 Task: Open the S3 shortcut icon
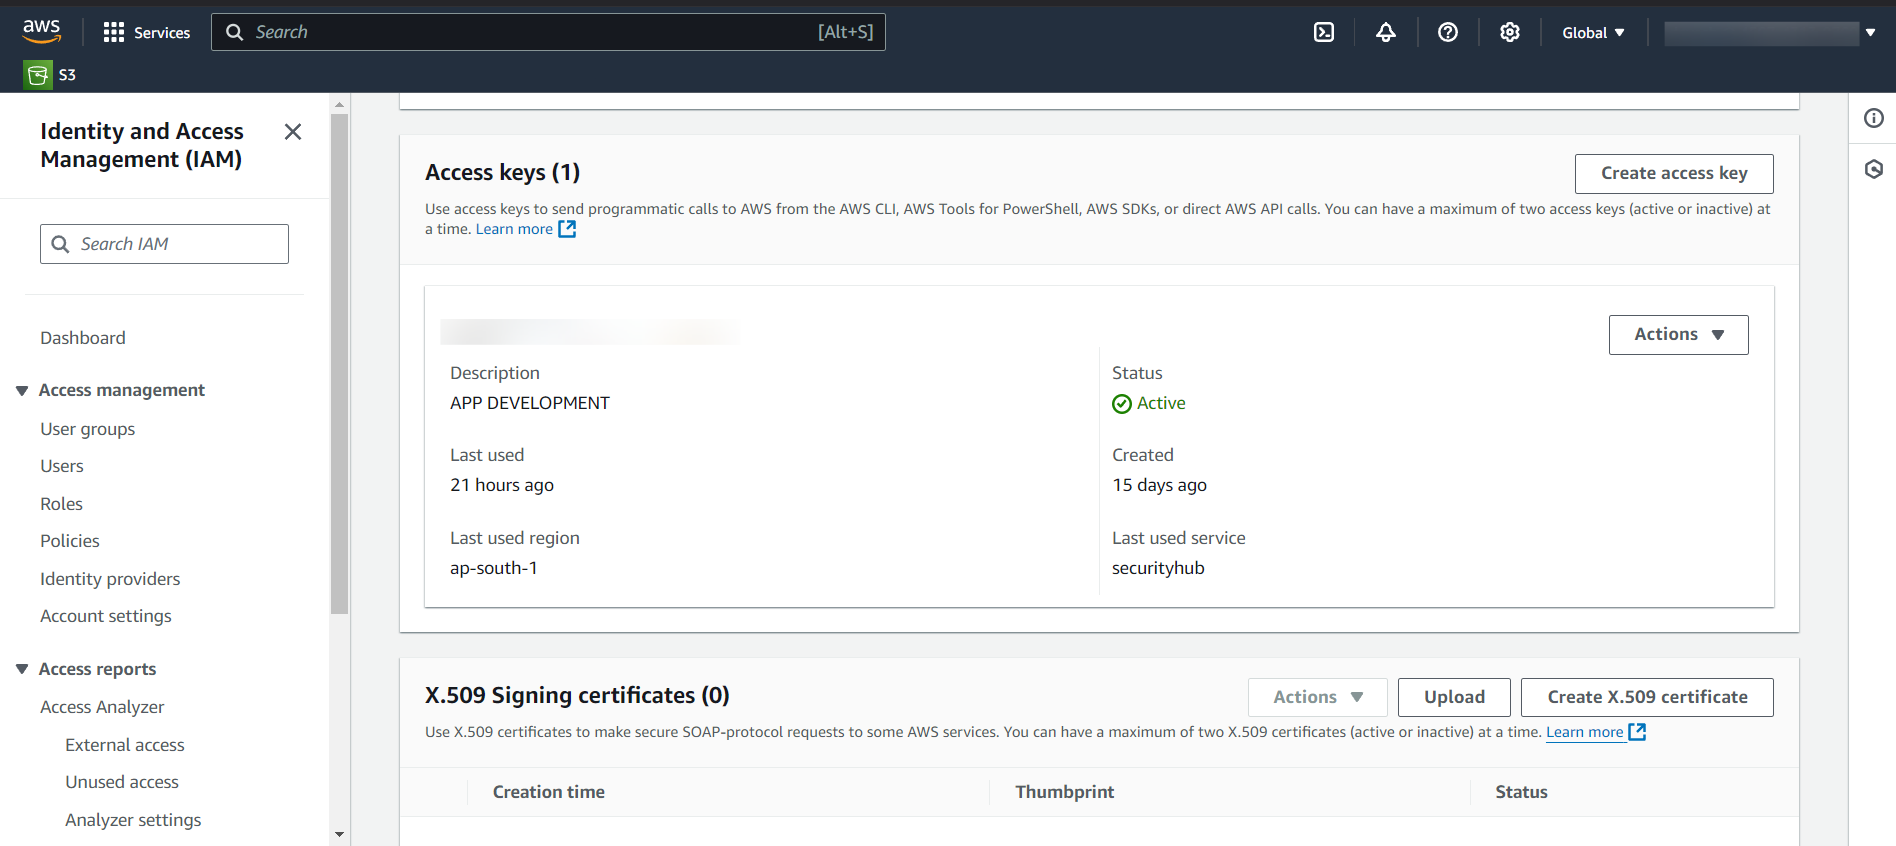[38, 74]
